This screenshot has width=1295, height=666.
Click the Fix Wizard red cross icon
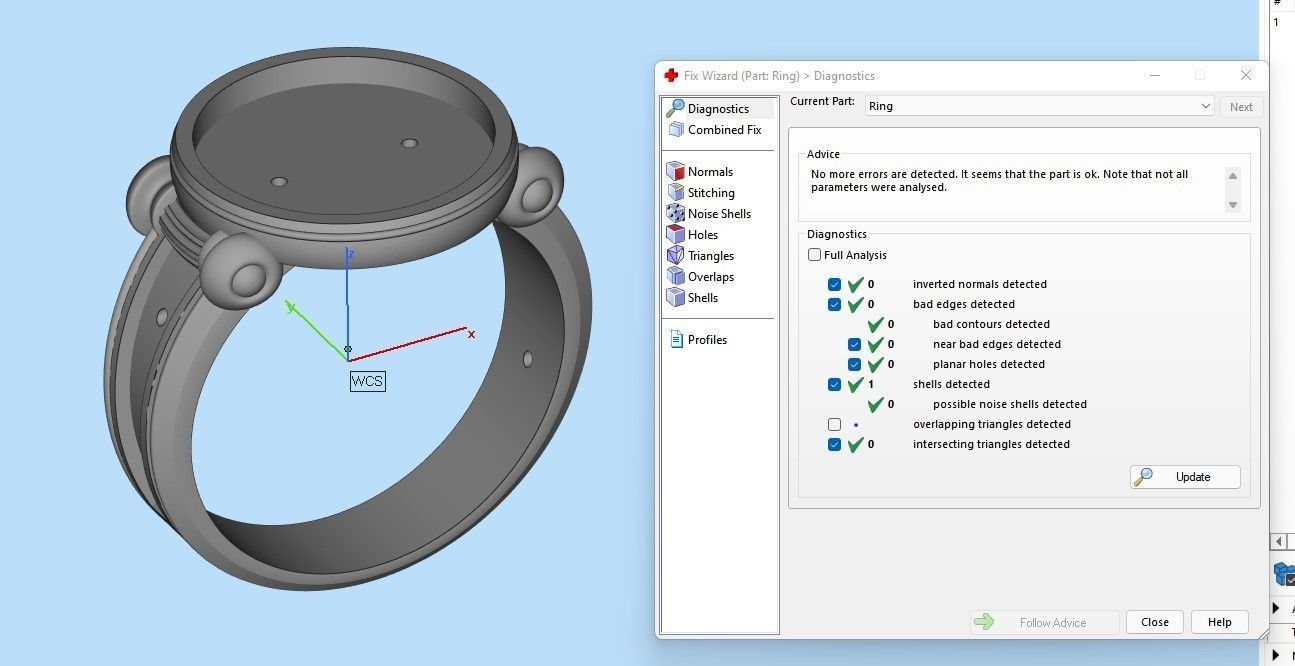click(x=671, y=76)
